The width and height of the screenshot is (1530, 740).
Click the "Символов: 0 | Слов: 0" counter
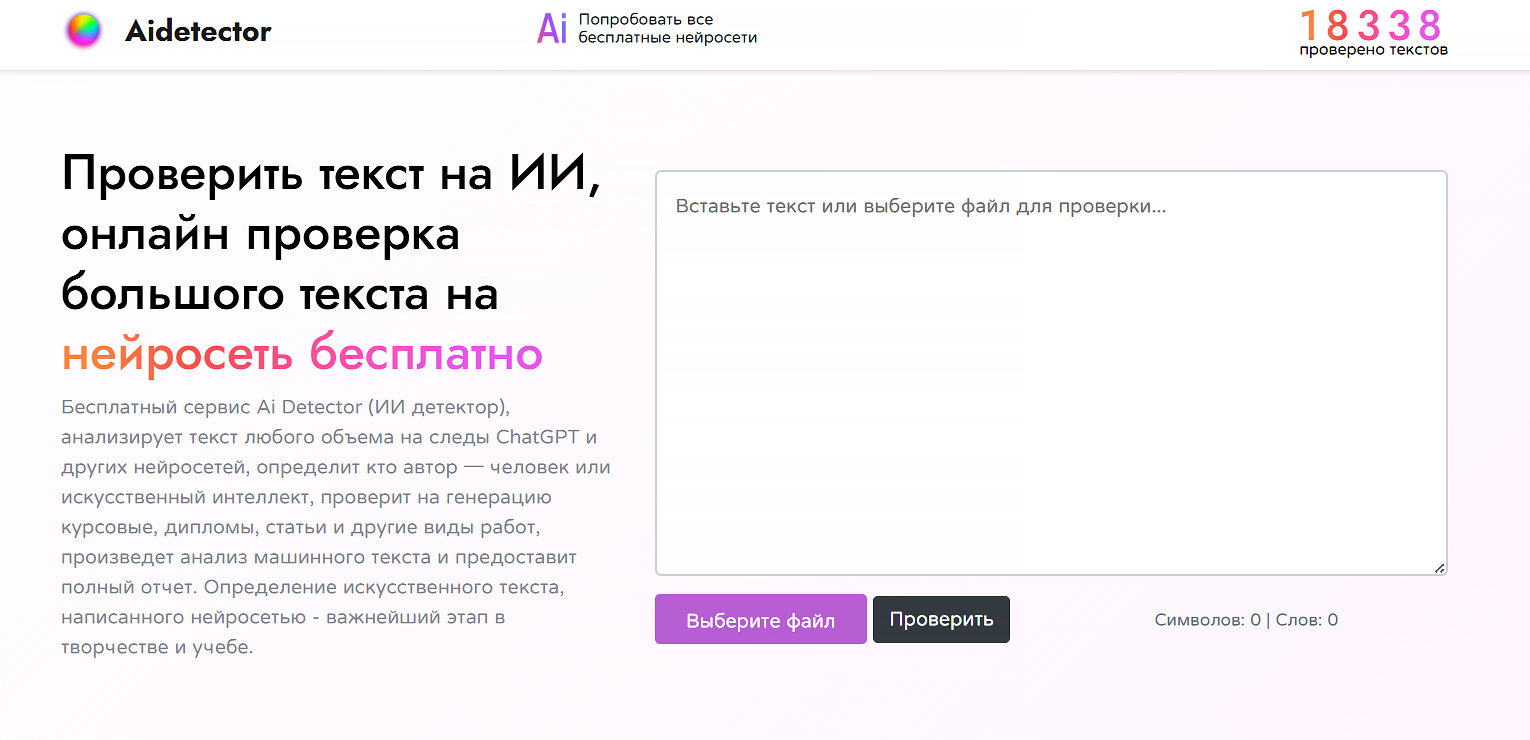pyautogui.click(x=1245, y=619)
